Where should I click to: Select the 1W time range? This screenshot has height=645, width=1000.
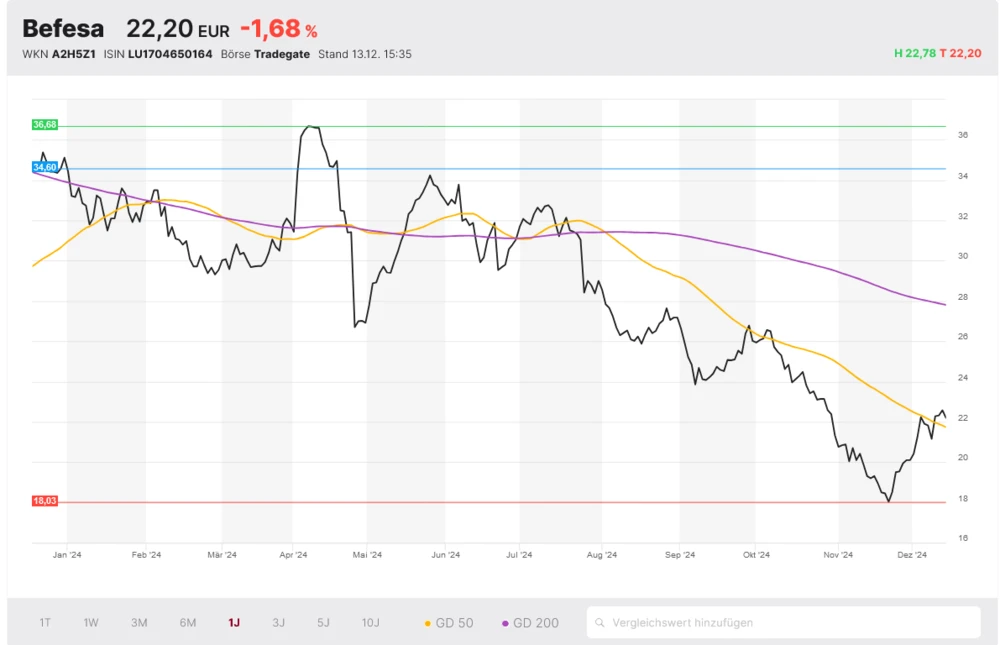91,622
